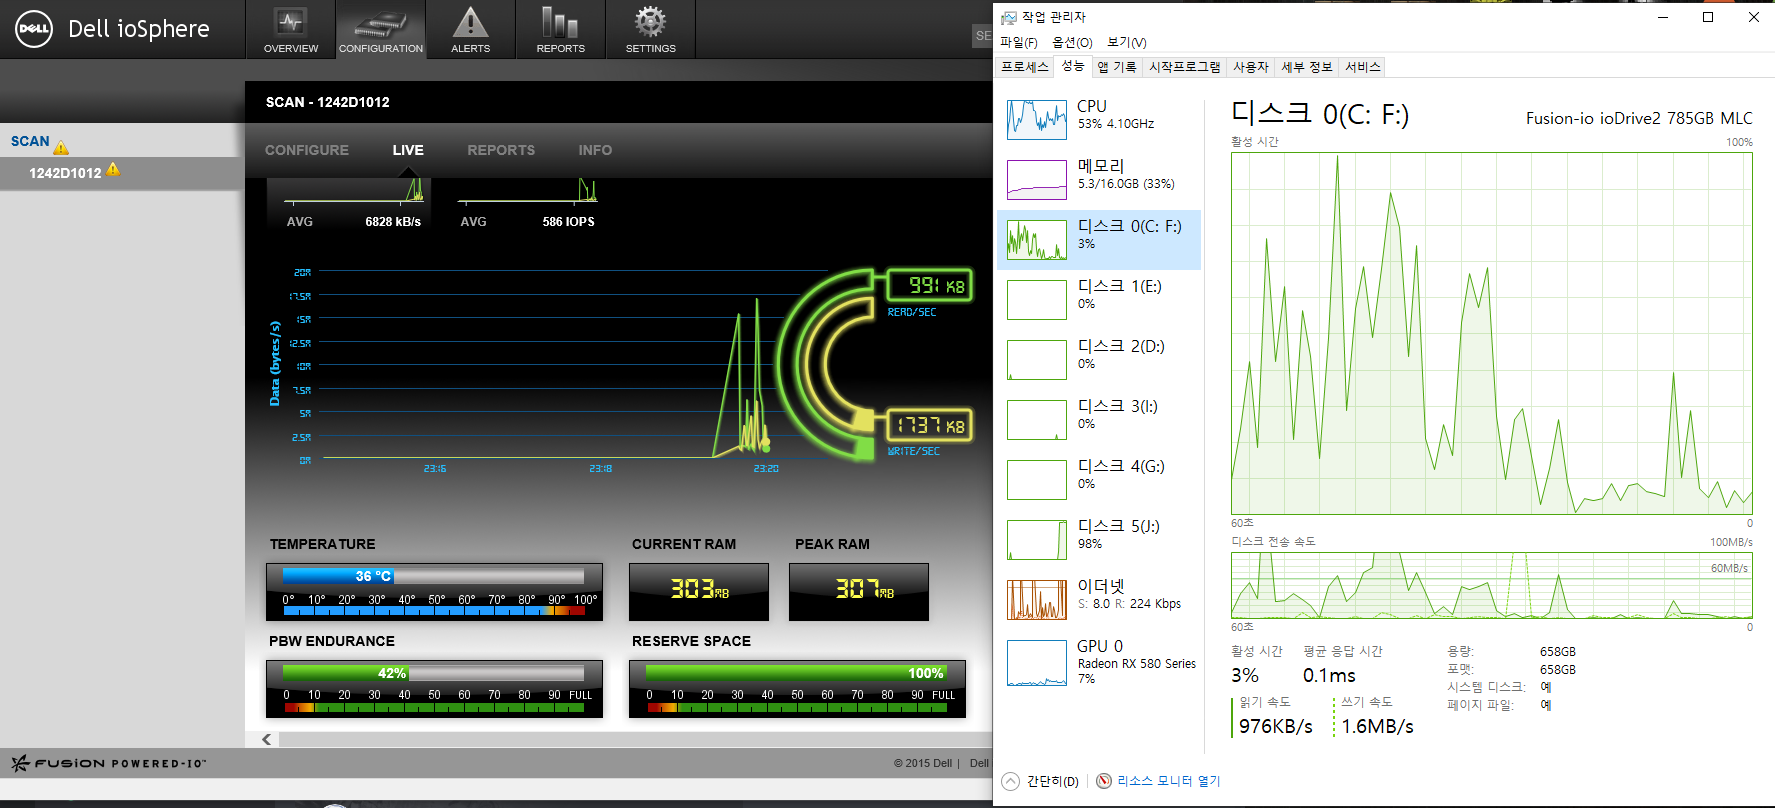Select the Memory (메모리) thumbnail graph

tap(1037, 180)
